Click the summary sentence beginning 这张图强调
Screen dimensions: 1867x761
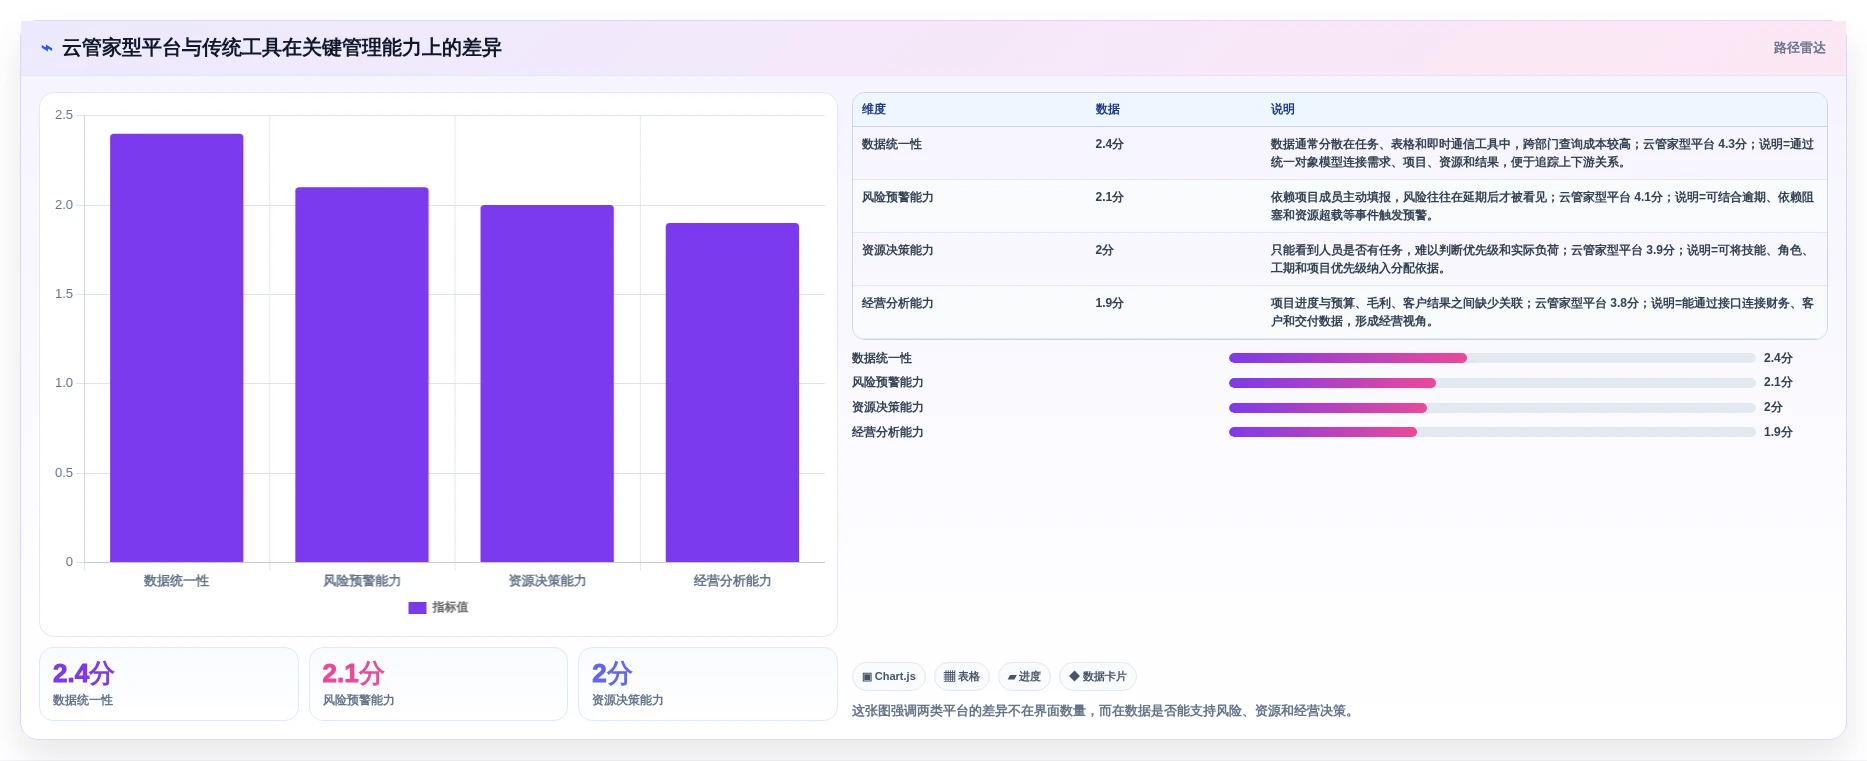[1105, 711]
